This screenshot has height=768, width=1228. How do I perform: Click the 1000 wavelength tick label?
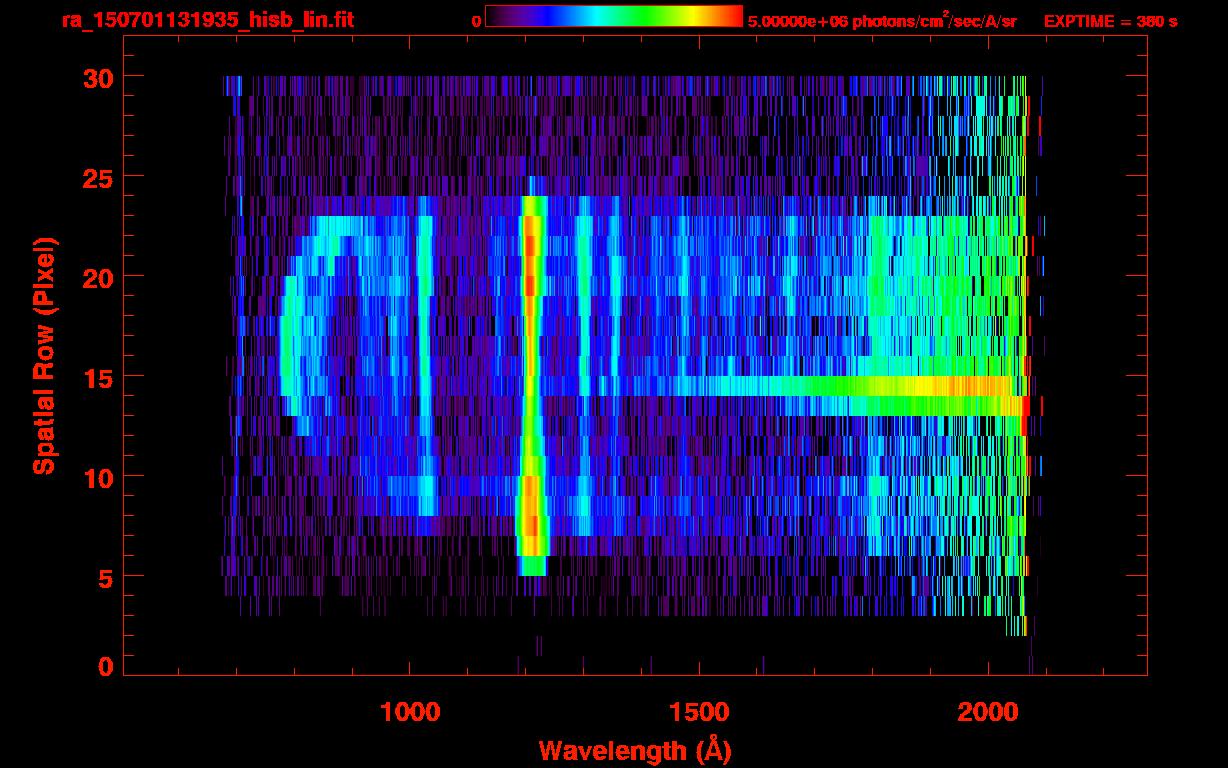point(410,712)
